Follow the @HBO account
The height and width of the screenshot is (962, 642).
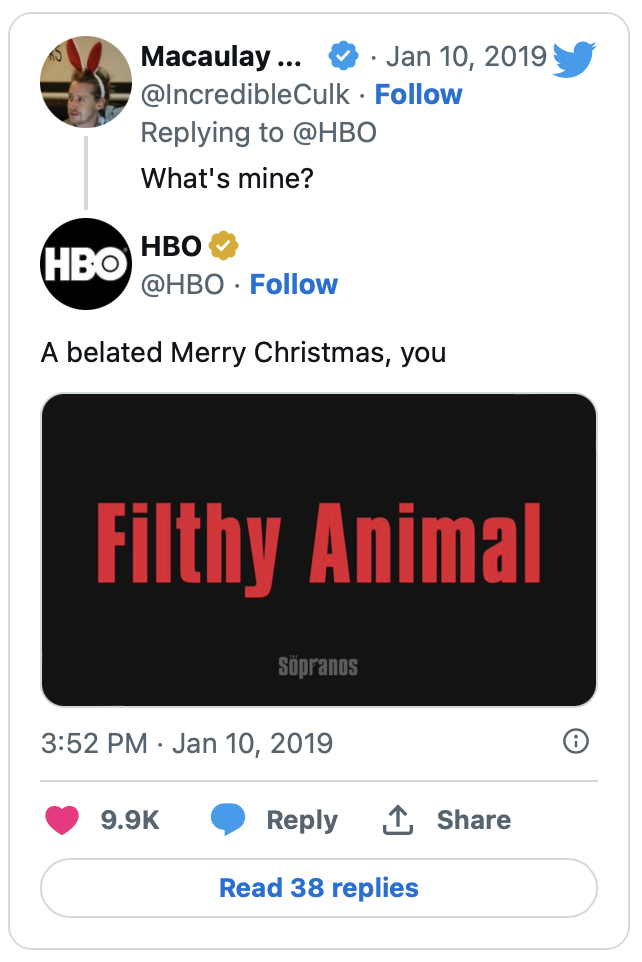click(294, 285)
